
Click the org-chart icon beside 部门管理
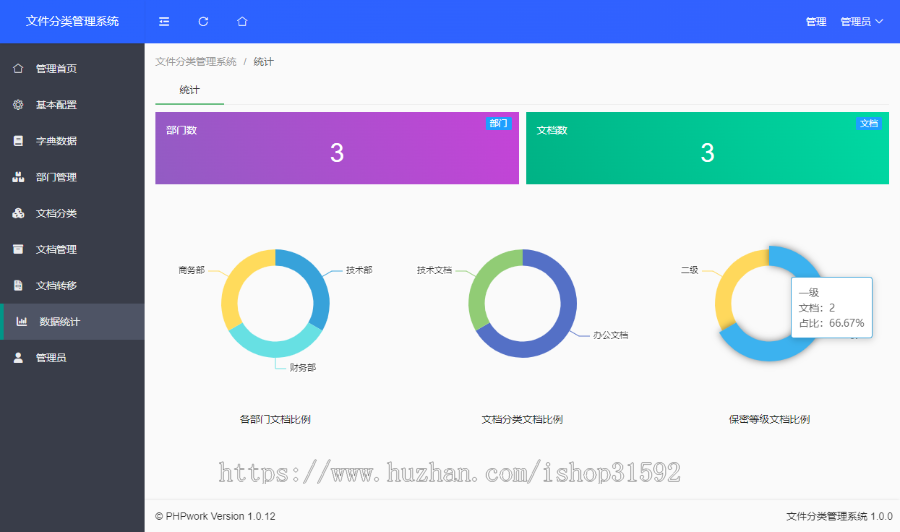pos(18,177)
